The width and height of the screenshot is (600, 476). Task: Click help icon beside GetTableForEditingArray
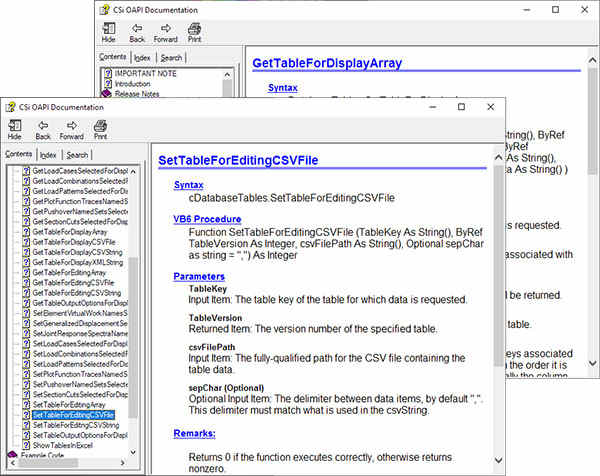(26, 272)
